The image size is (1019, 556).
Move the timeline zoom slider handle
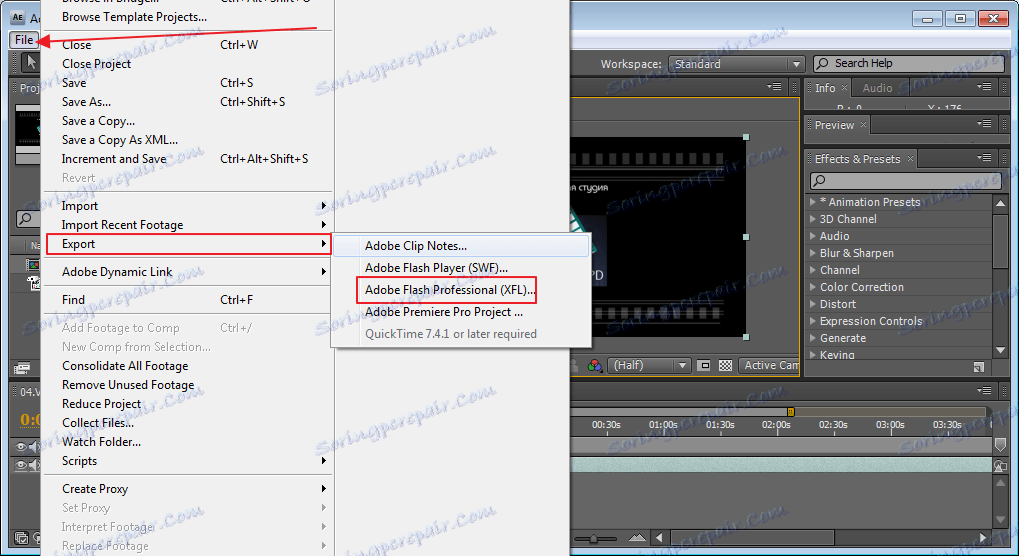point(593,538)
